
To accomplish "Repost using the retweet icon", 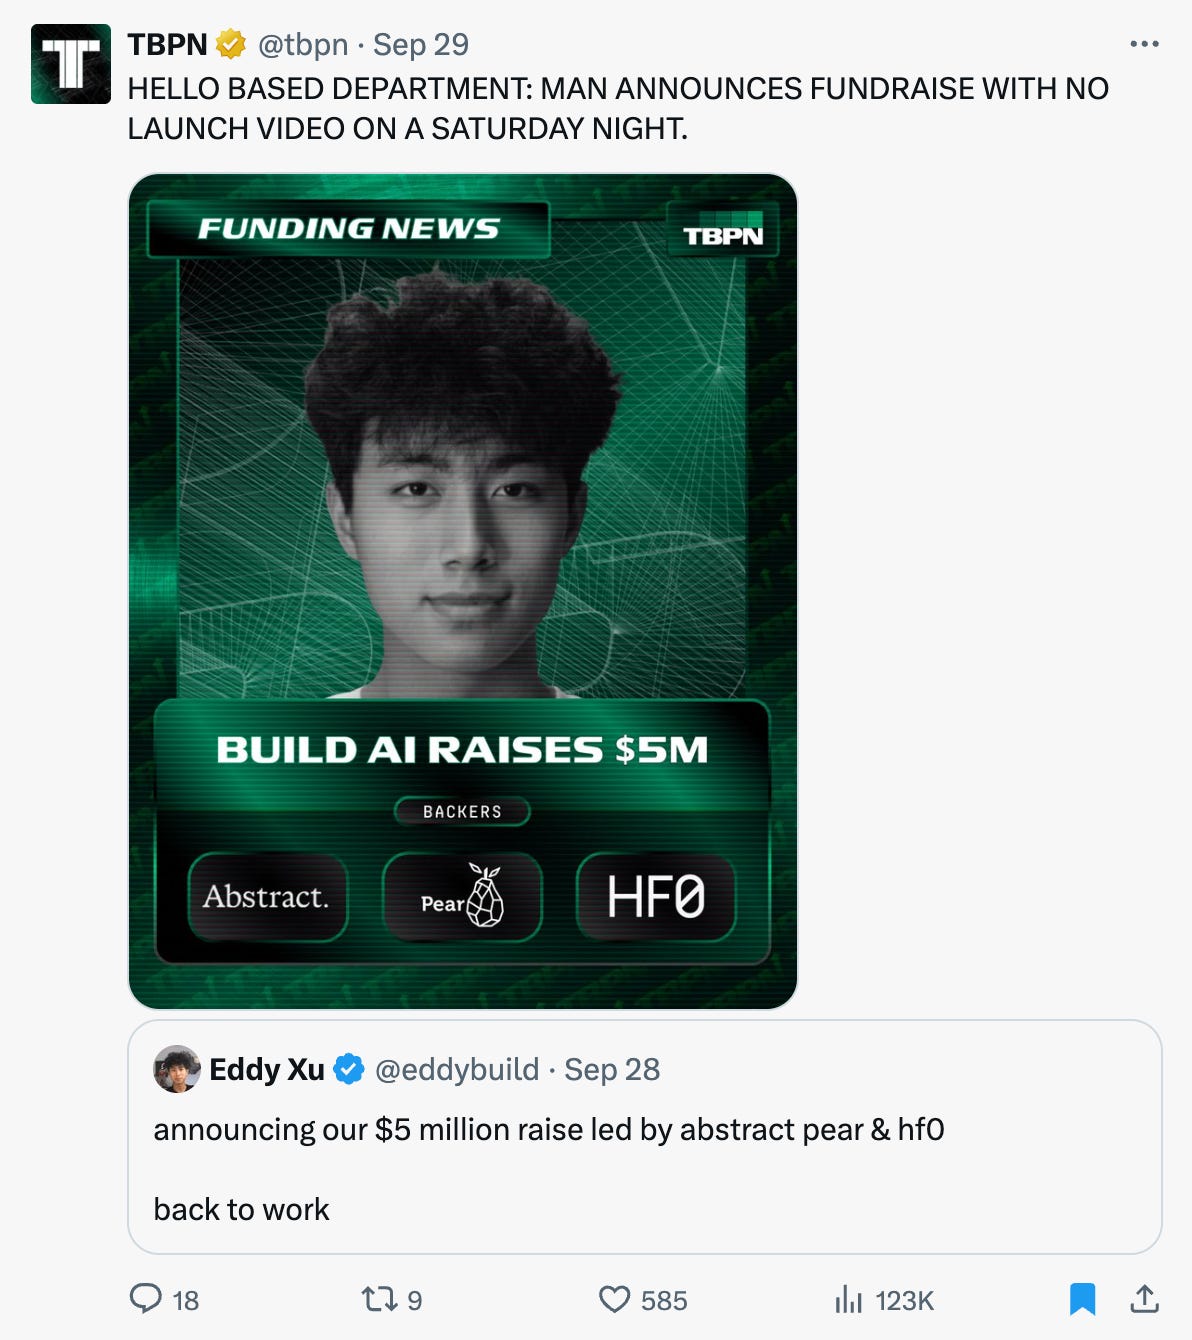I will [x=380, y=1299].
